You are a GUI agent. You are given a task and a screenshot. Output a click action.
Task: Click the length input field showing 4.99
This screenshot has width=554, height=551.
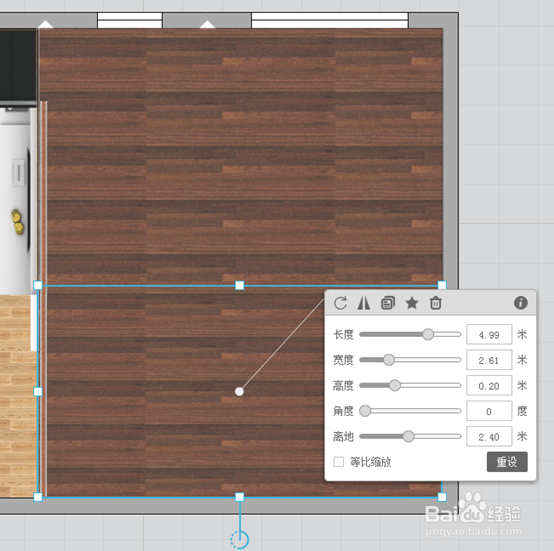point(489,334)
